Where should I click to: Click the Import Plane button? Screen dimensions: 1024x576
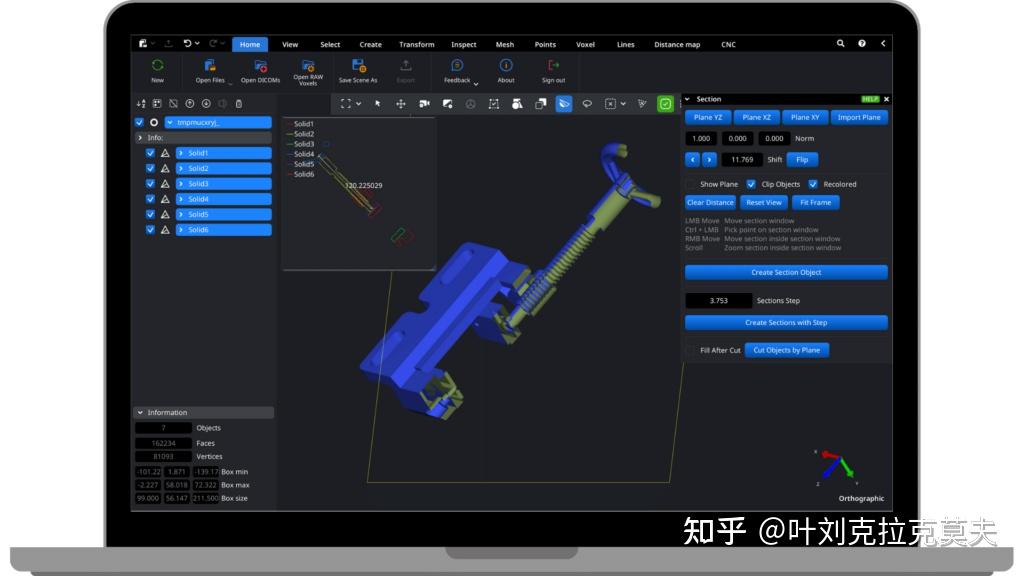pos(859,118)
